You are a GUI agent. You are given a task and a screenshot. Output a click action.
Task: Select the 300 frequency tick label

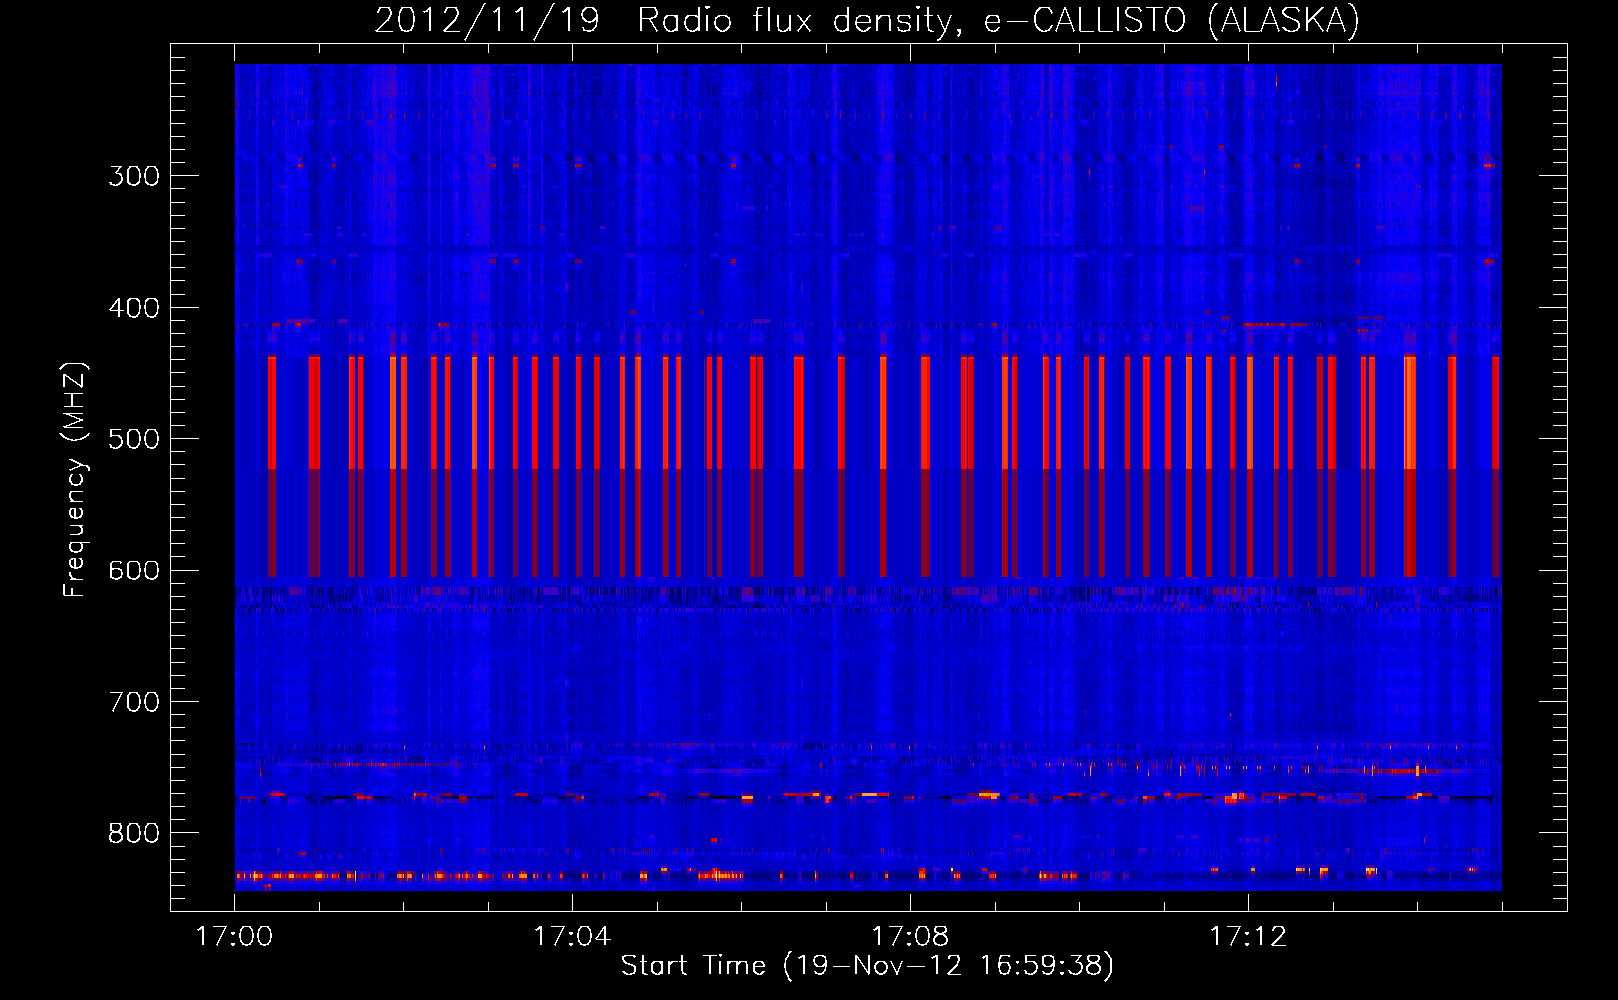134,176
